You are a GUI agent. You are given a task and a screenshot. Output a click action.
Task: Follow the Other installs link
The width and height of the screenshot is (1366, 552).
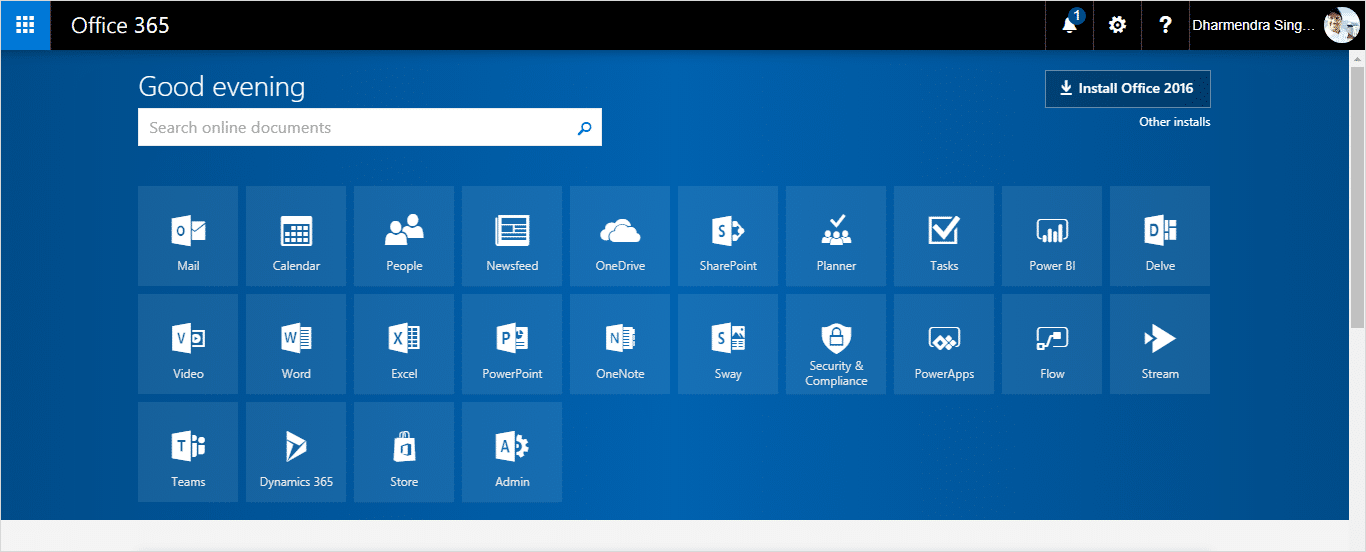(1174, 122)
